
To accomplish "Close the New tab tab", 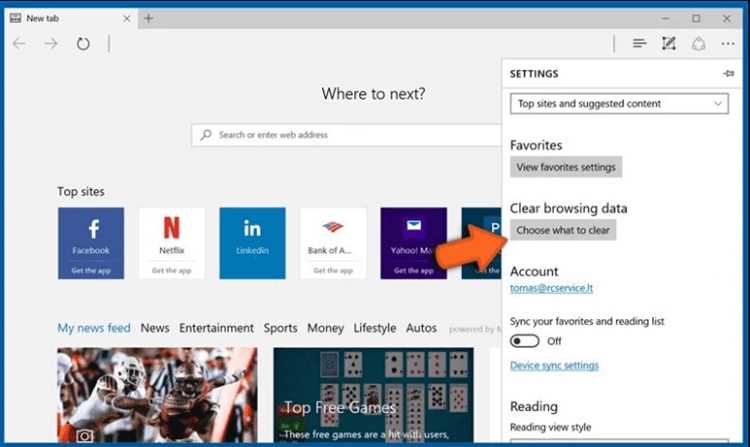I will point(127,18).
